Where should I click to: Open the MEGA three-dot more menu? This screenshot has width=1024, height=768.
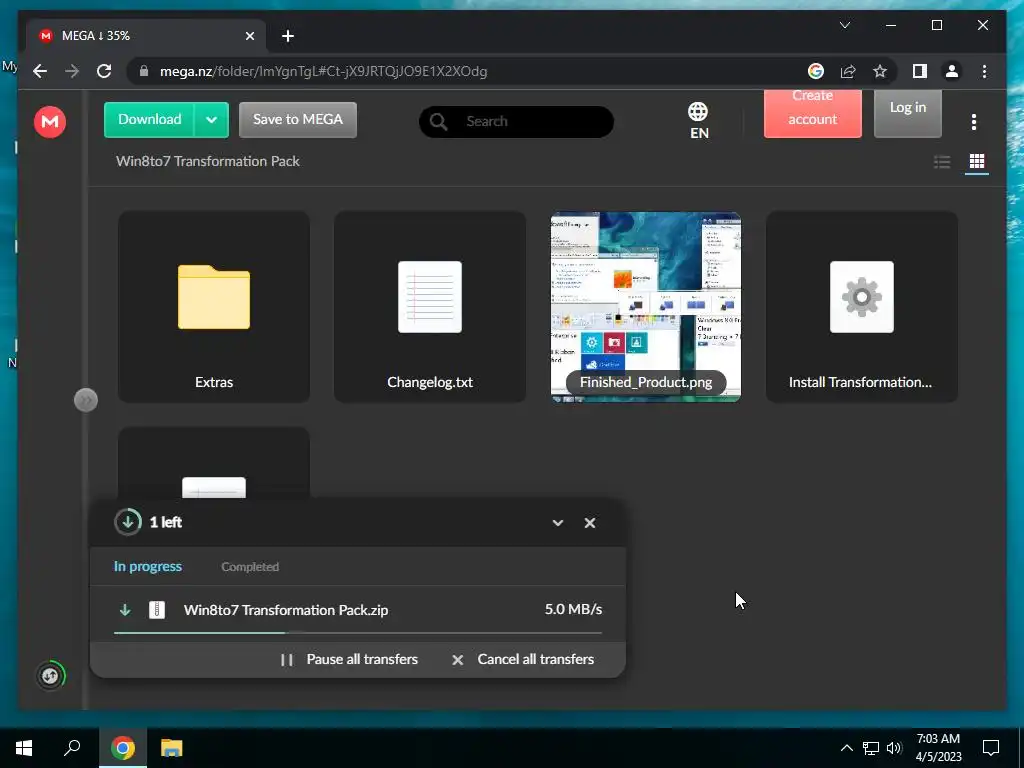pyautogui.click(x=974, y=121)
